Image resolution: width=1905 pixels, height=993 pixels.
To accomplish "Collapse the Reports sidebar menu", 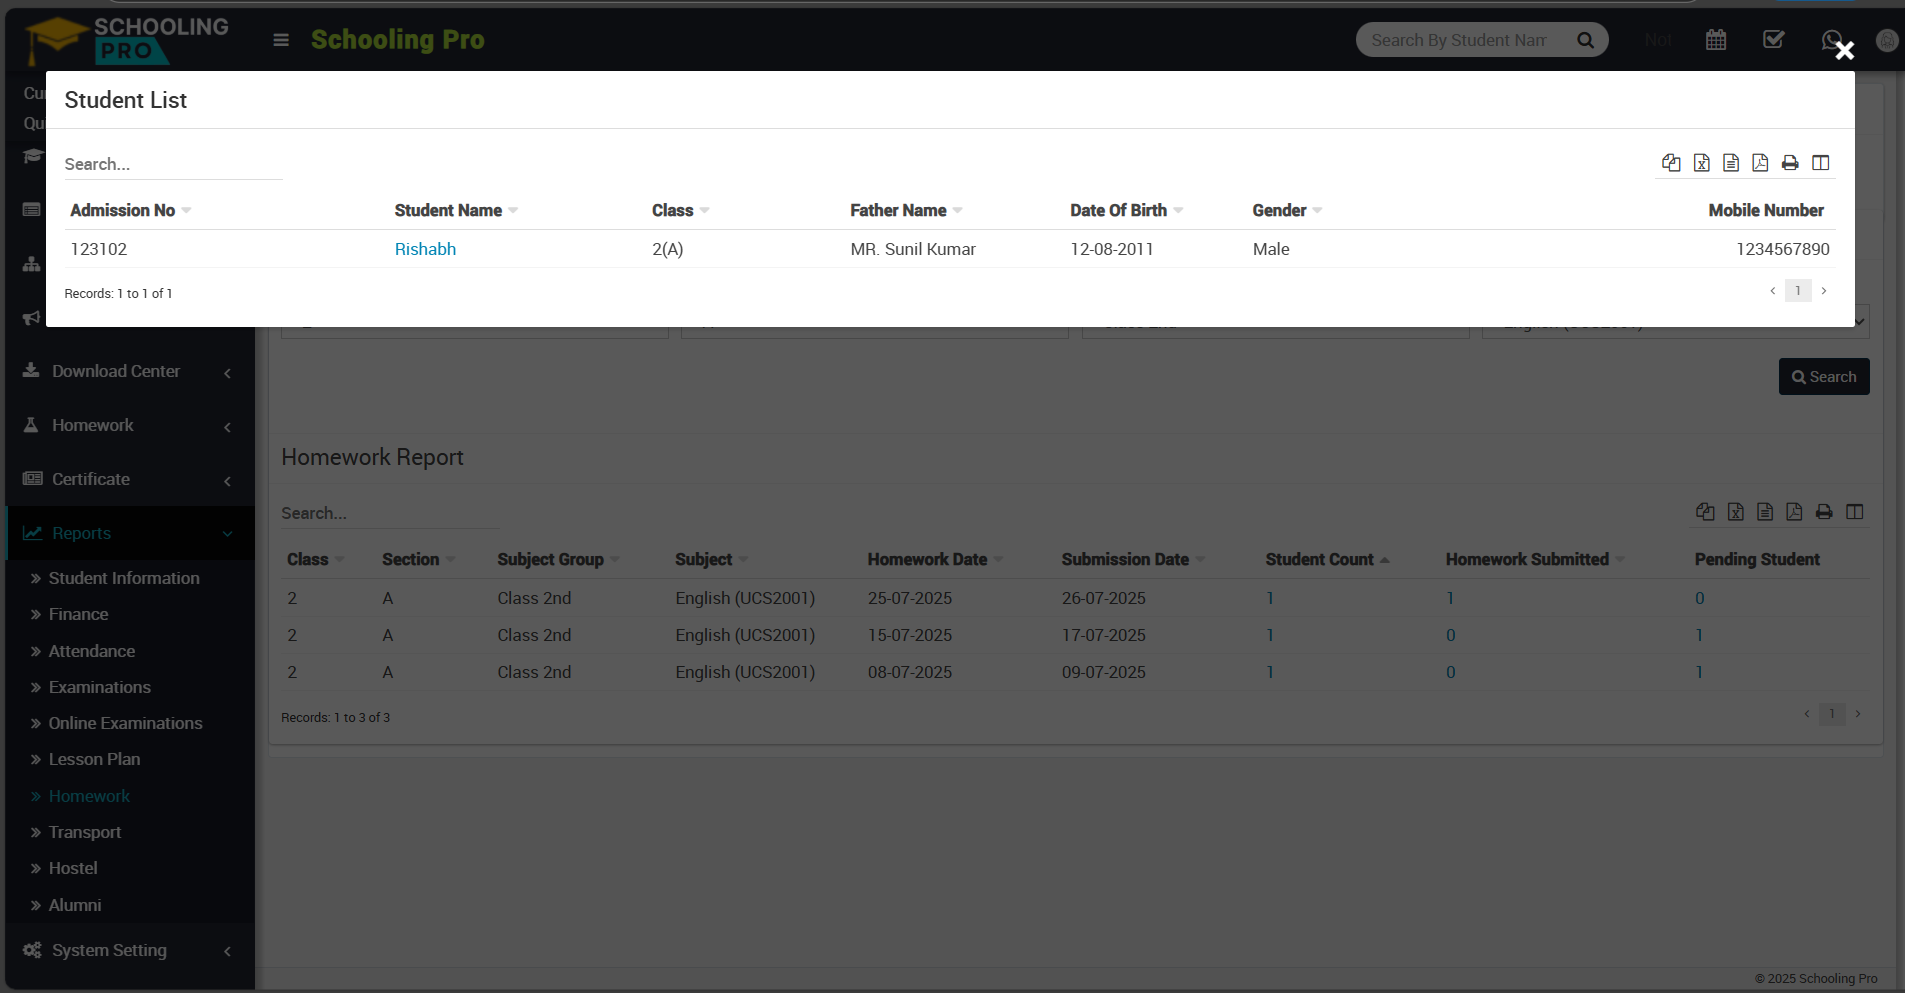I will point(130,533).
